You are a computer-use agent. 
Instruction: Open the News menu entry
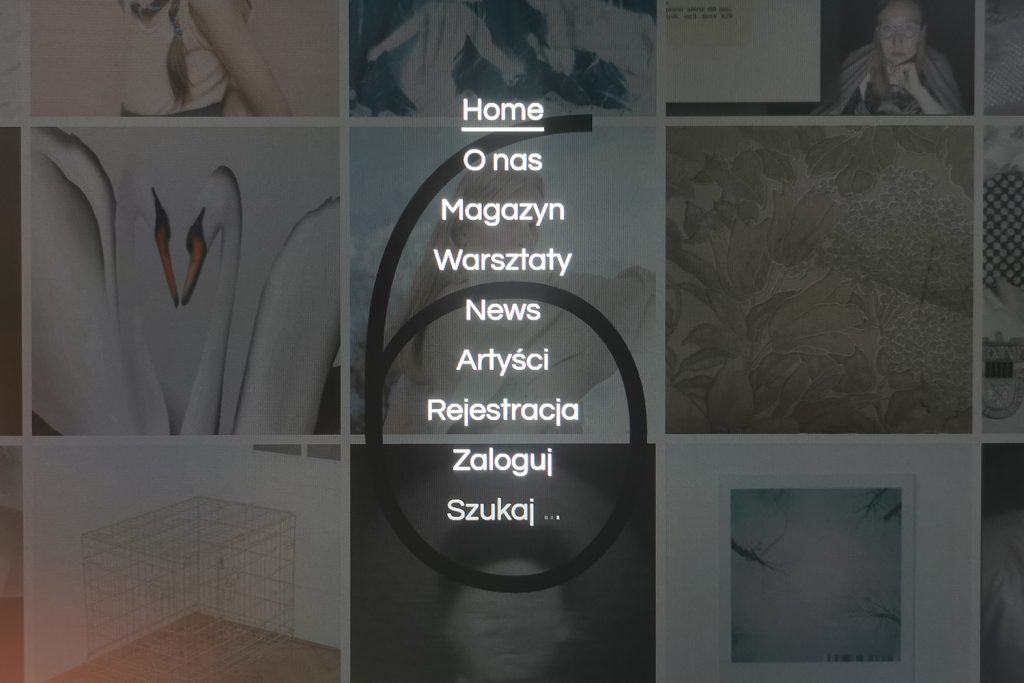click(502, 310)
